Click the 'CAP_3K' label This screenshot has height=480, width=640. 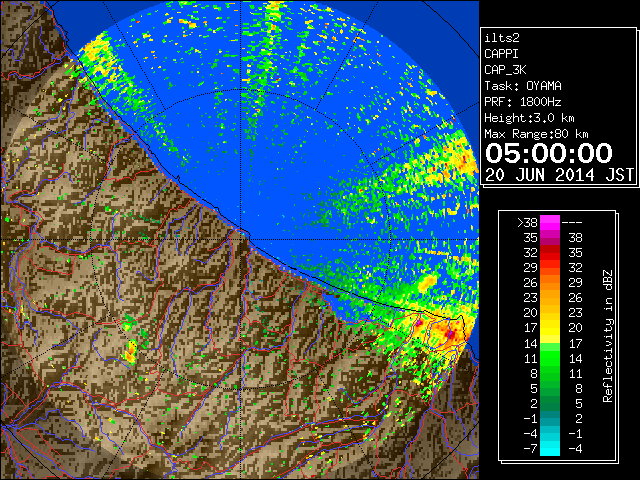505,70
